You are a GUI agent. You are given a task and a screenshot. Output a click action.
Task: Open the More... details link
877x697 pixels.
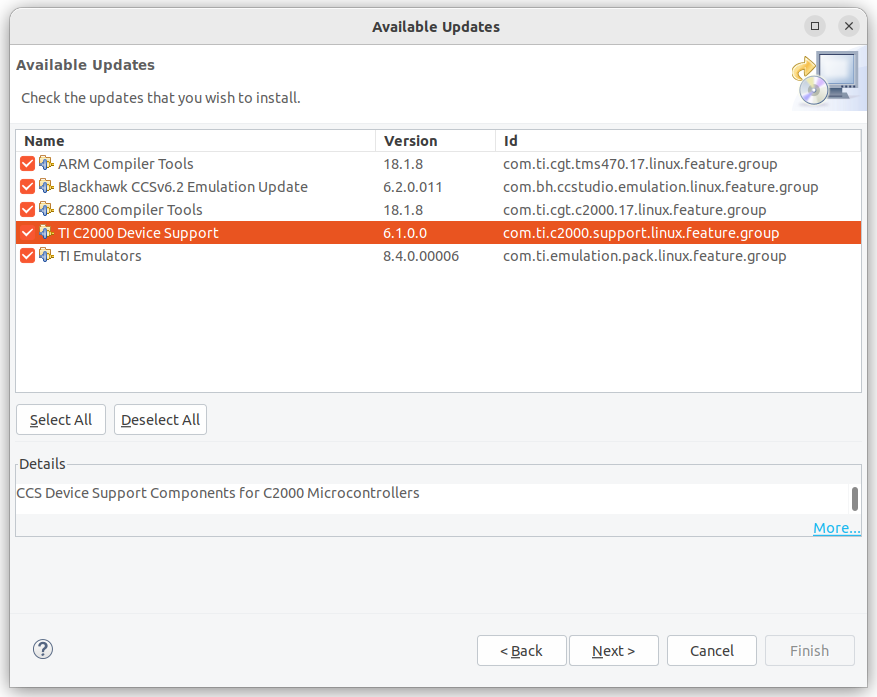click(x=837, y=528)
